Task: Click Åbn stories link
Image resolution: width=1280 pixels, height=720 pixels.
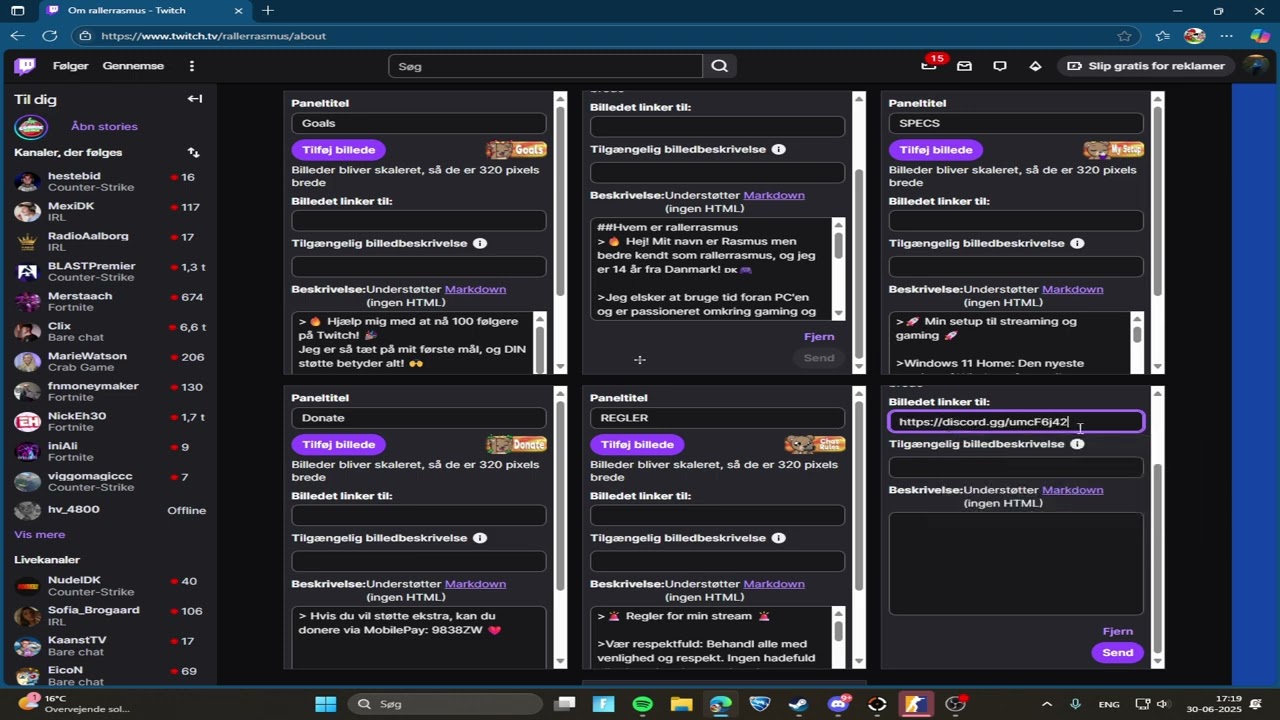Action: [x=104, y=127]
